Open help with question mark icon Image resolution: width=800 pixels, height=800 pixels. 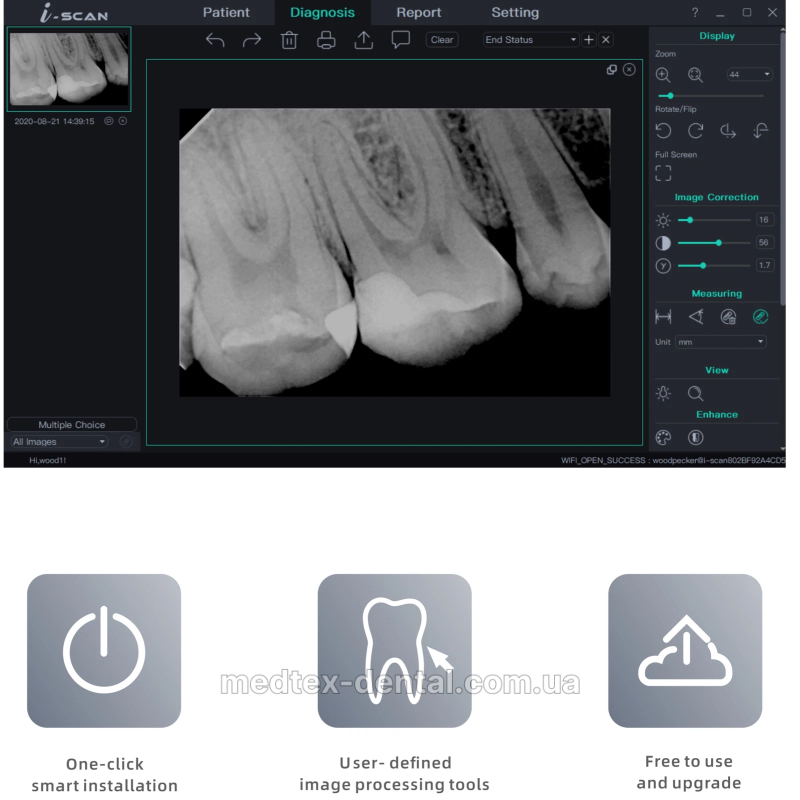pyautogui.click(x=695, y=13)
